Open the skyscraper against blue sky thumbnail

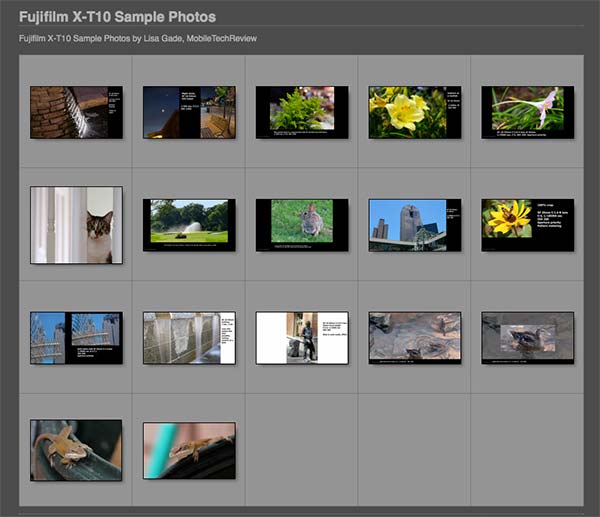[415, 225]
